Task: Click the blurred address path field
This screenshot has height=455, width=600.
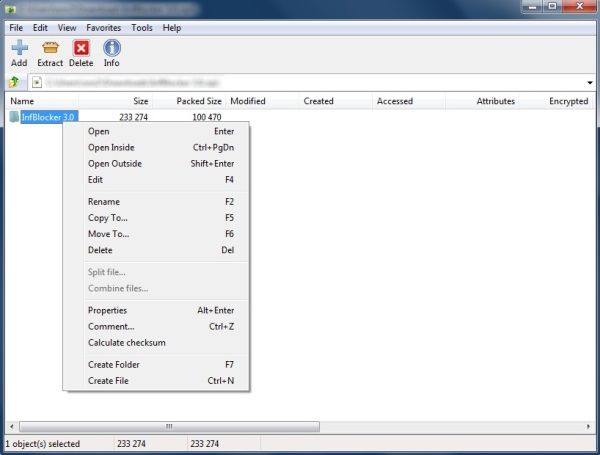Action: click(x=314, y=82)
